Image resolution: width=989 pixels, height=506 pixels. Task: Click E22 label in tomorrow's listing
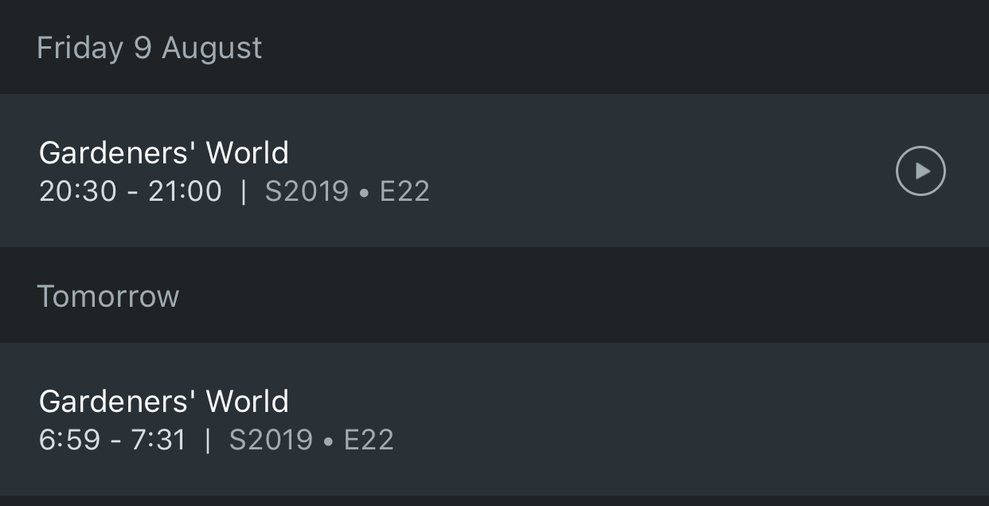(368, 440)
